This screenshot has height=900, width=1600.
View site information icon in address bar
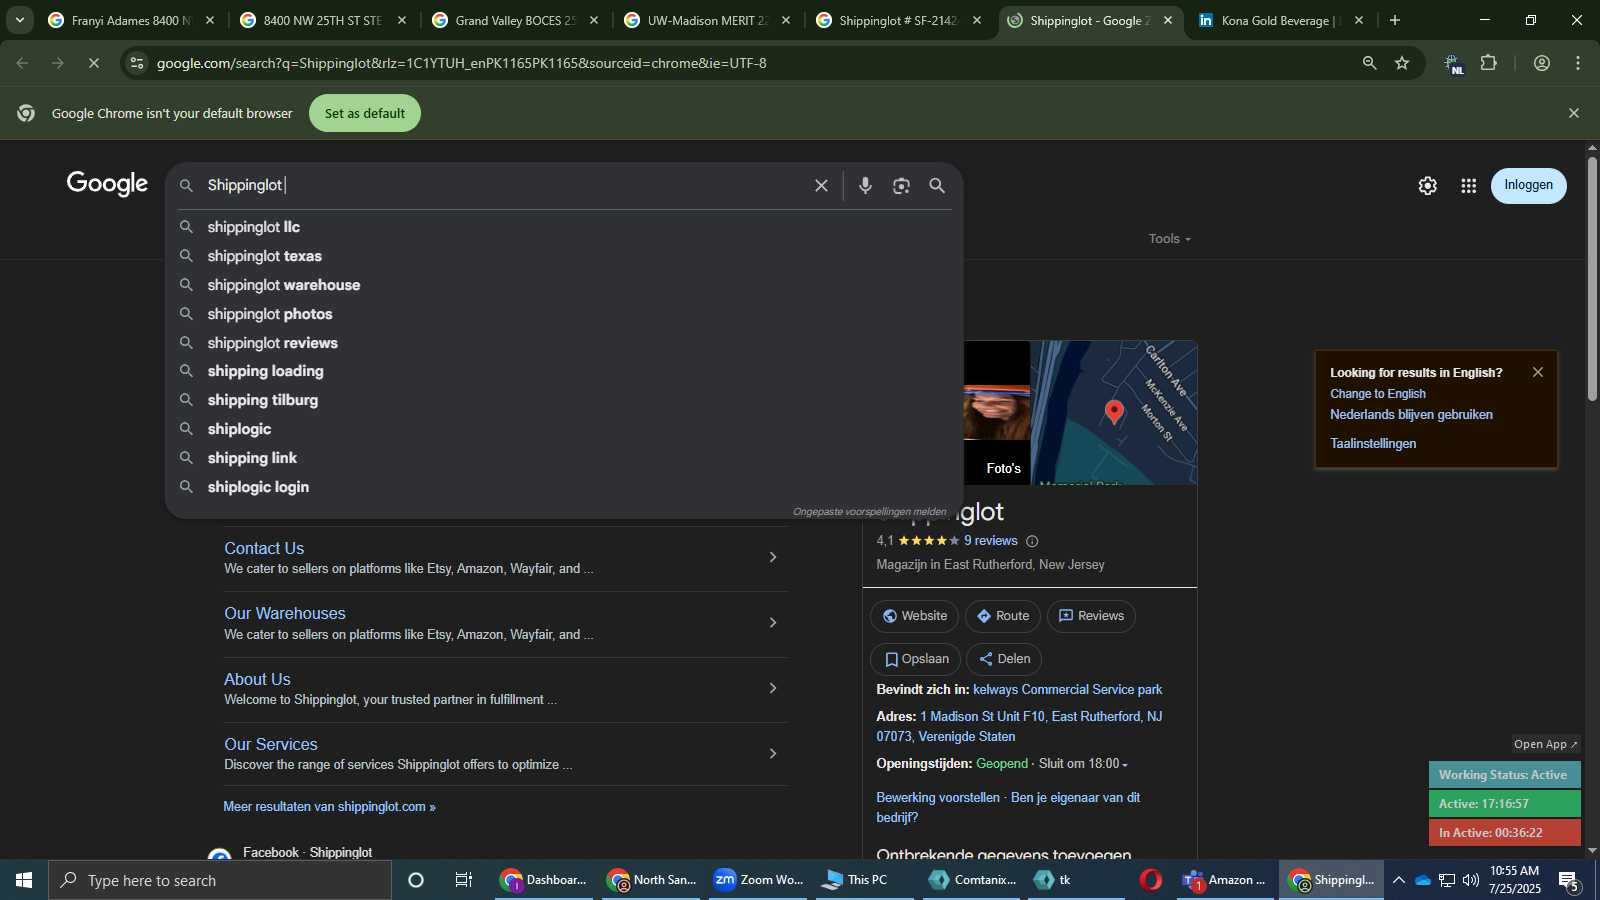(x=137, y=63)
